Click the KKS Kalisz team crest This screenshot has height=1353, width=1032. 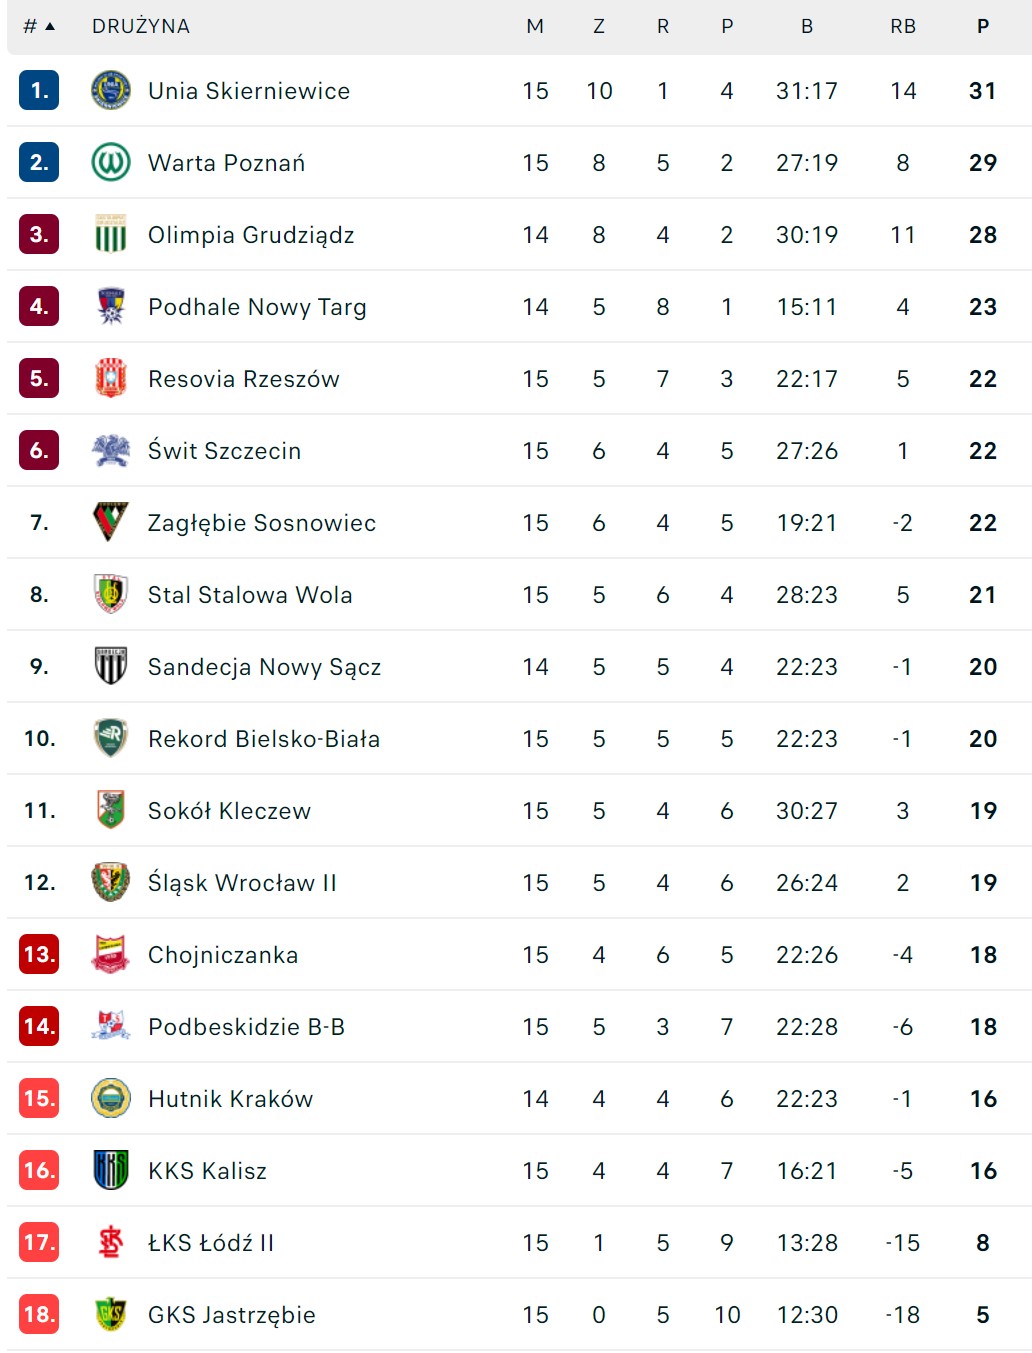coord(111,1170)
